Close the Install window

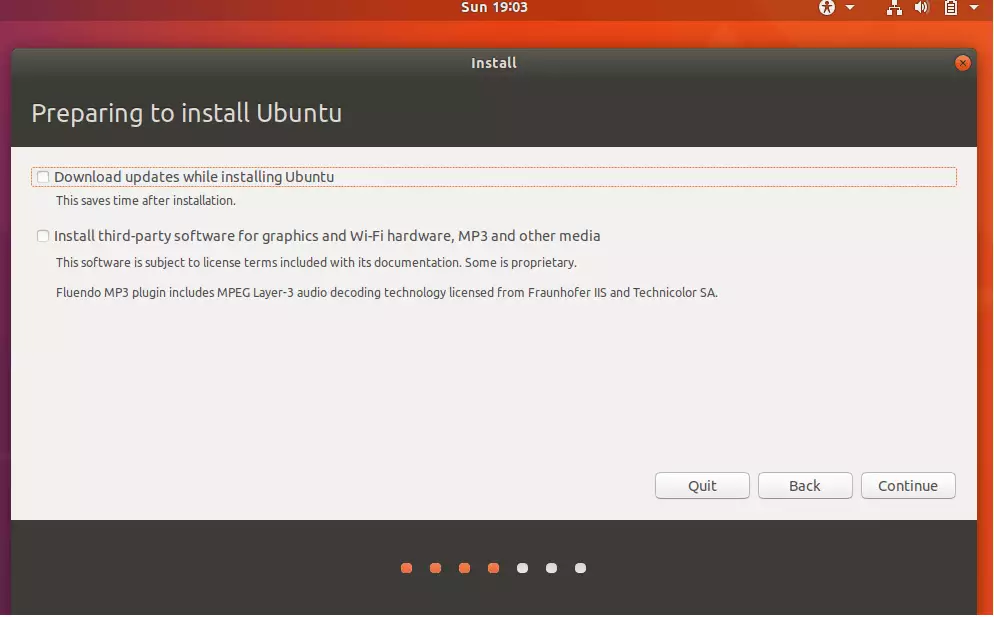[x=962, y=63]
